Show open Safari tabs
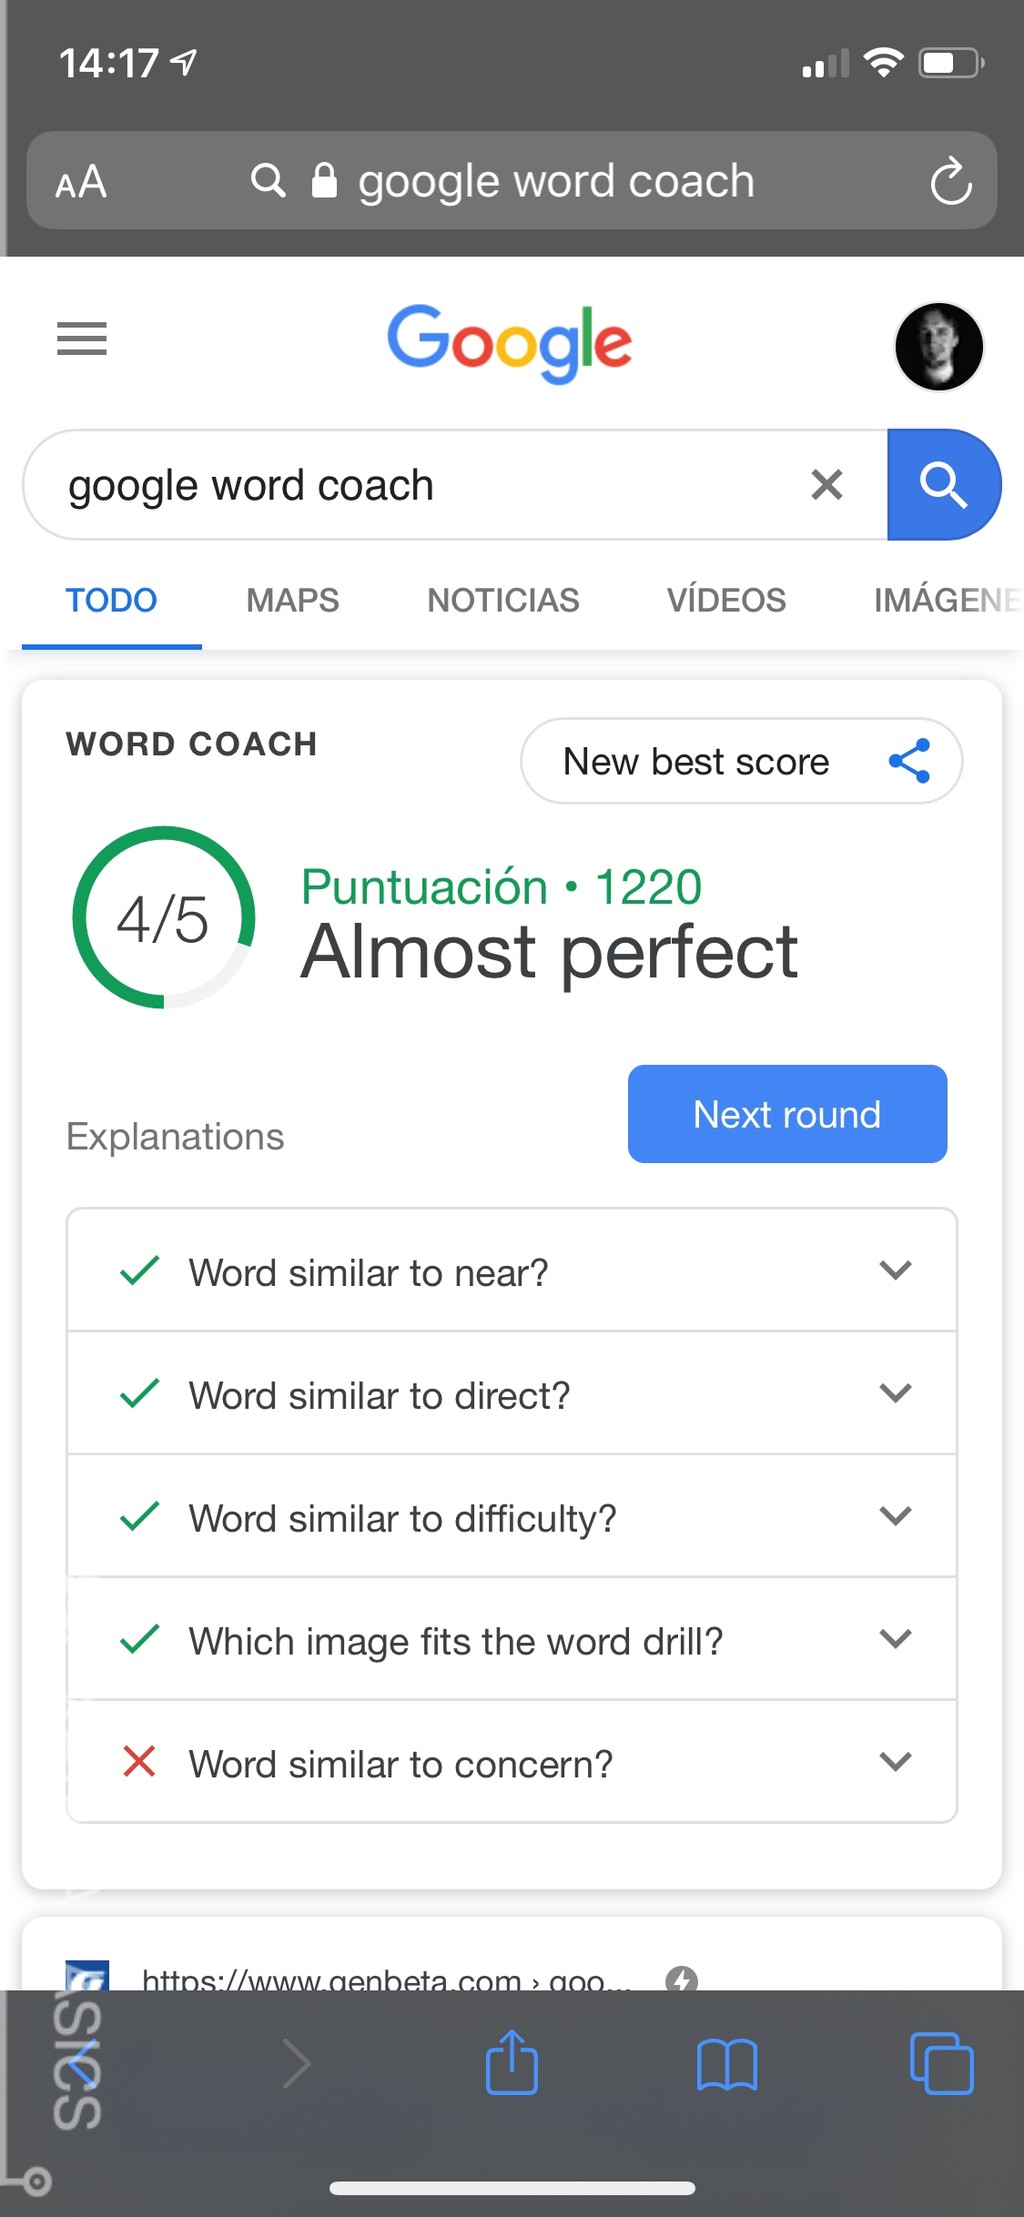Image resolution: width=1024 pixels, height=2217 pixels. click(x=939, y=2063)
